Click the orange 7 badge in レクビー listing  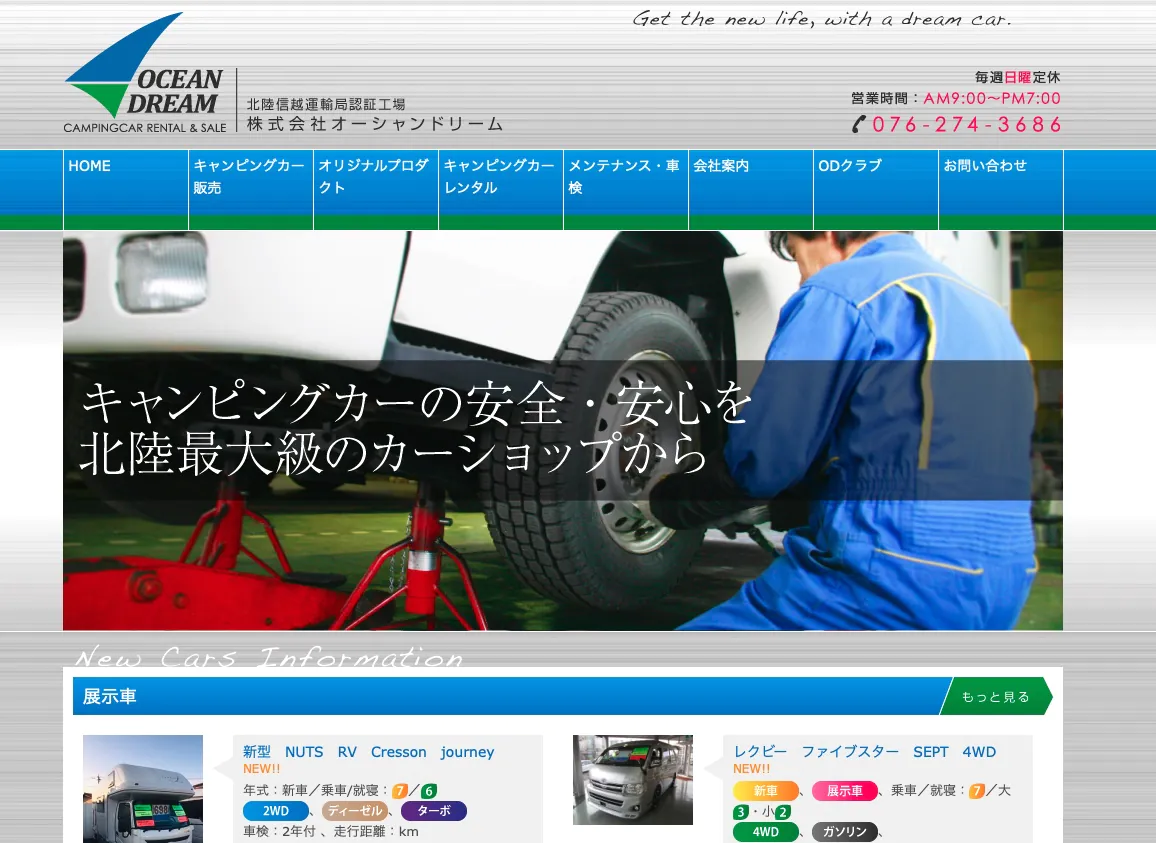[x=977, y=791]
